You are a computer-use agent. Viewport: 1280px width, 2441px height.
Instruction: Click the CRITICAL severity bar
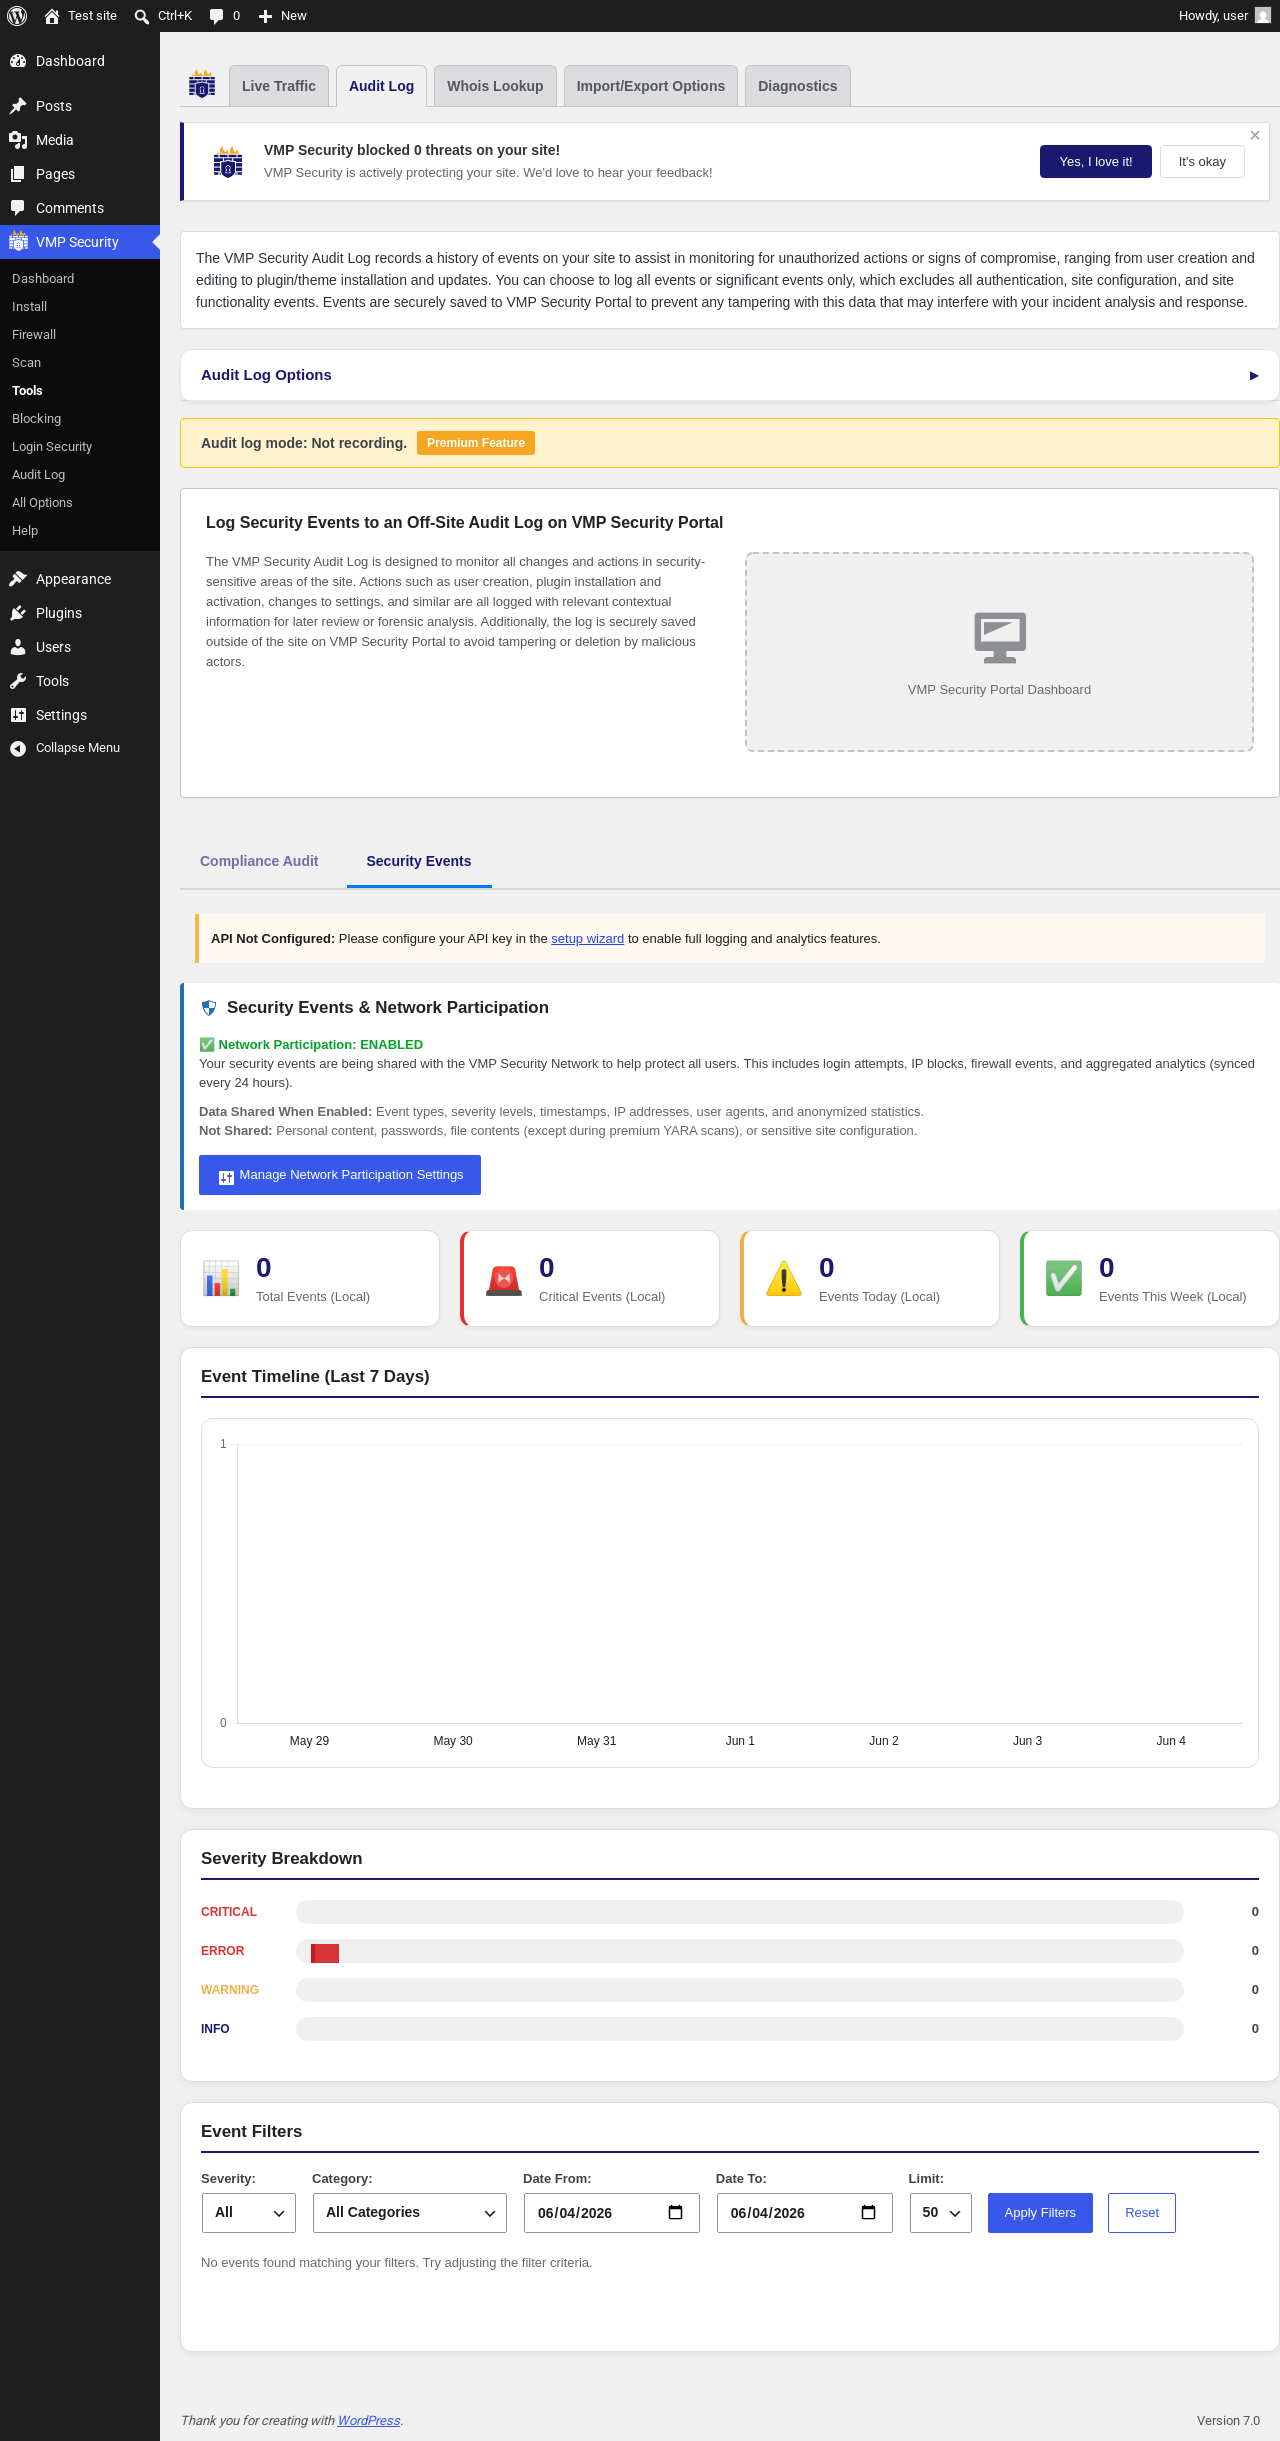click(740, 1912)
